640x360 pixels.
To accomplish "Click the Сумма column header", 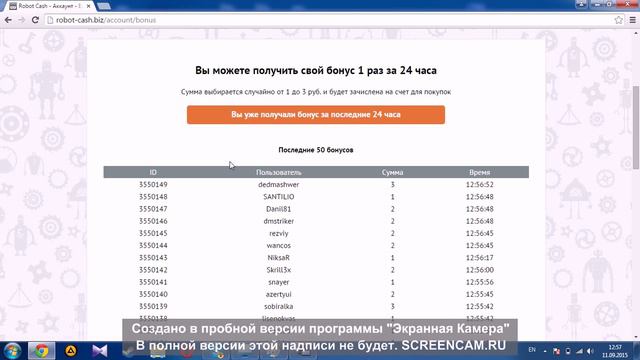I will 392,172.
